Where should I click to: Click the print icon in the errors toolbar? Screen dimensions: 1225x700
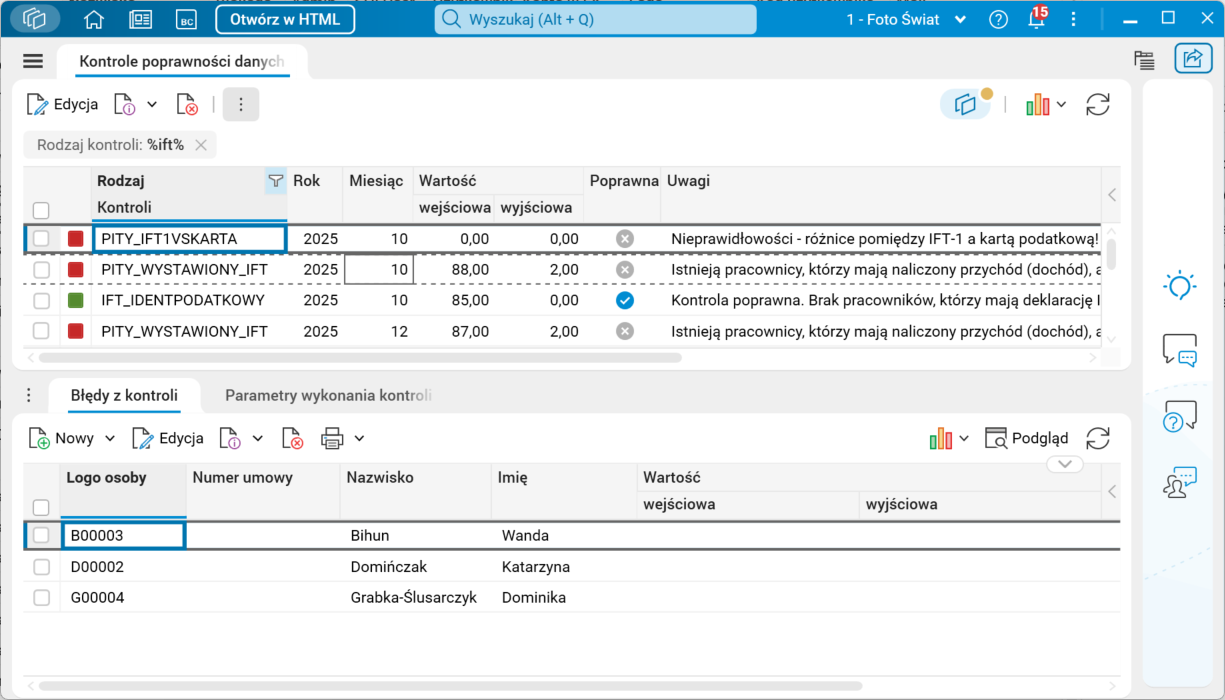(332, 438)
